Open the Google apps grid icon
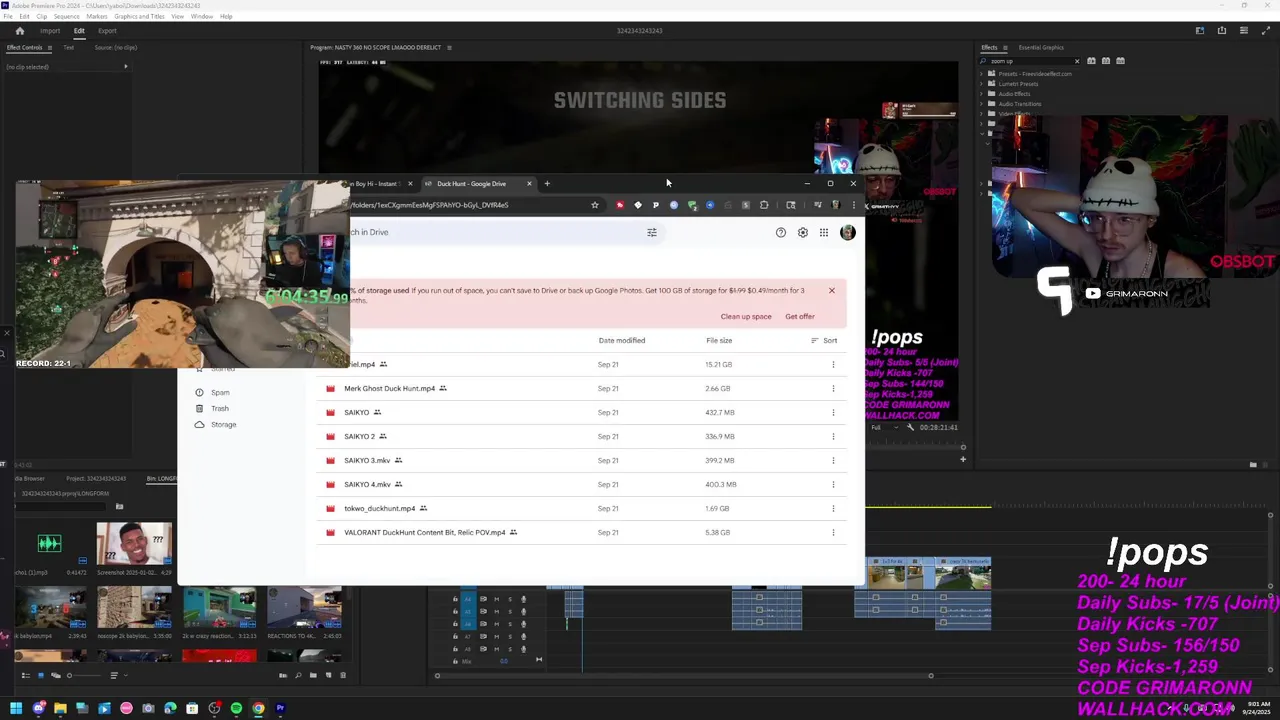The height and width of the screenshot is (720, 1280). coord(824,232)
